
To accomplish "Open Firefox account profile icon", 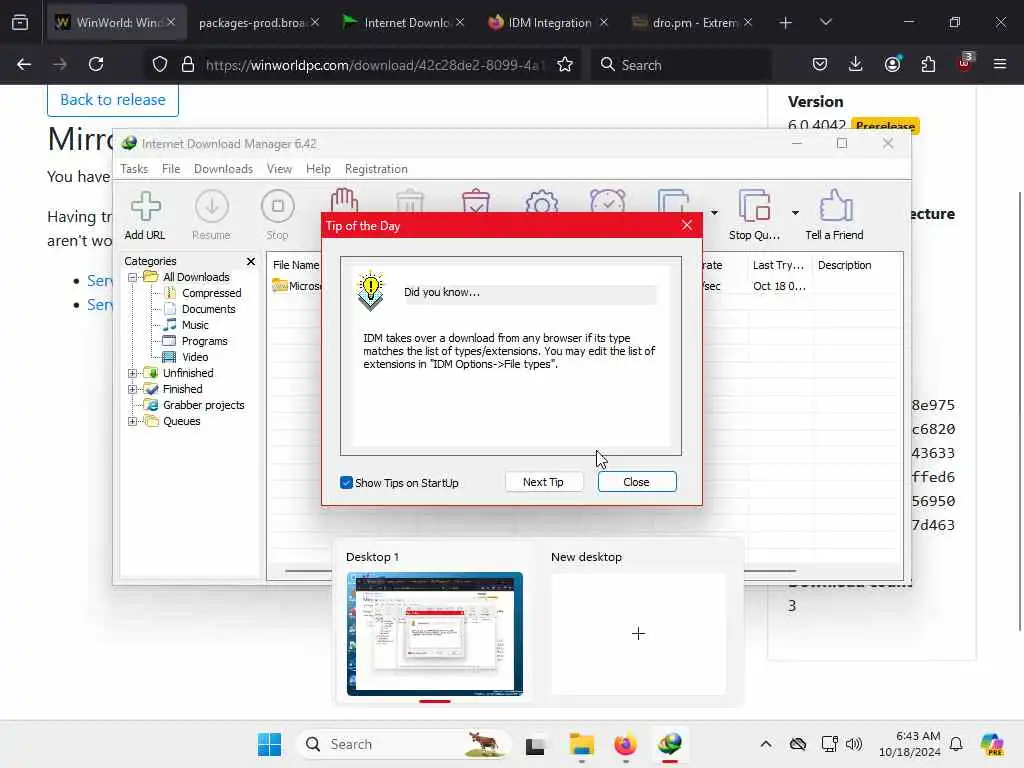I will tap(892, 65).
